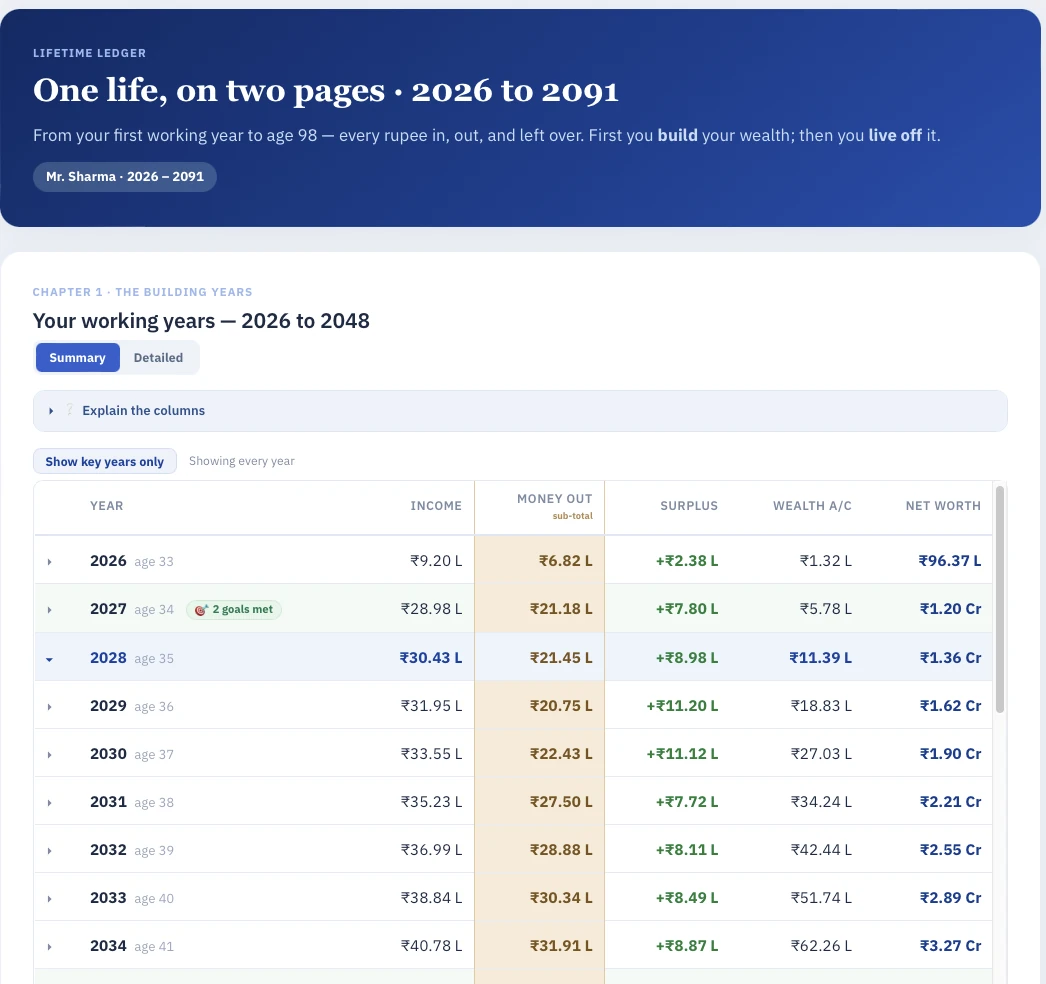1046x984 pixels.
Task: Click wealth value ₹11.39 L
Action: pos(821,658)
